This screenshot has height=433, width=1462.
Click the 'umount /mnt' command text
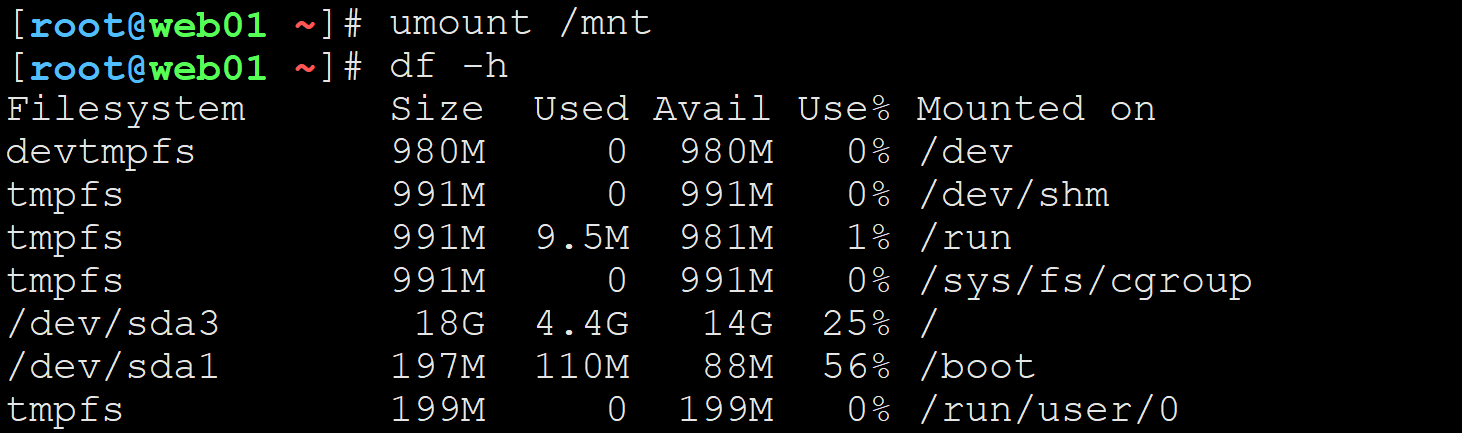coord(521,23)
